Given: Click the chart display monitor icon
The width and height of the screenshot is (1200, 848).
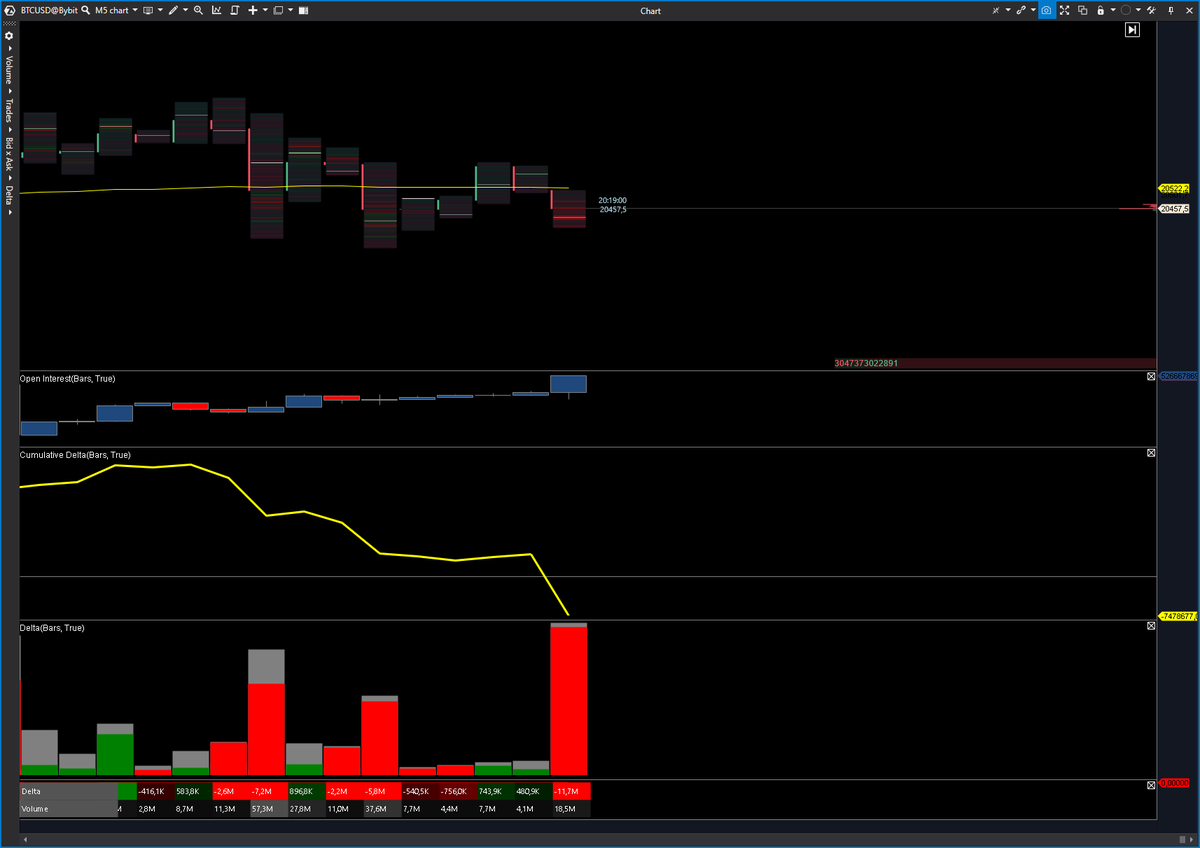Looking at the screenshot, I should click(148, 10).
